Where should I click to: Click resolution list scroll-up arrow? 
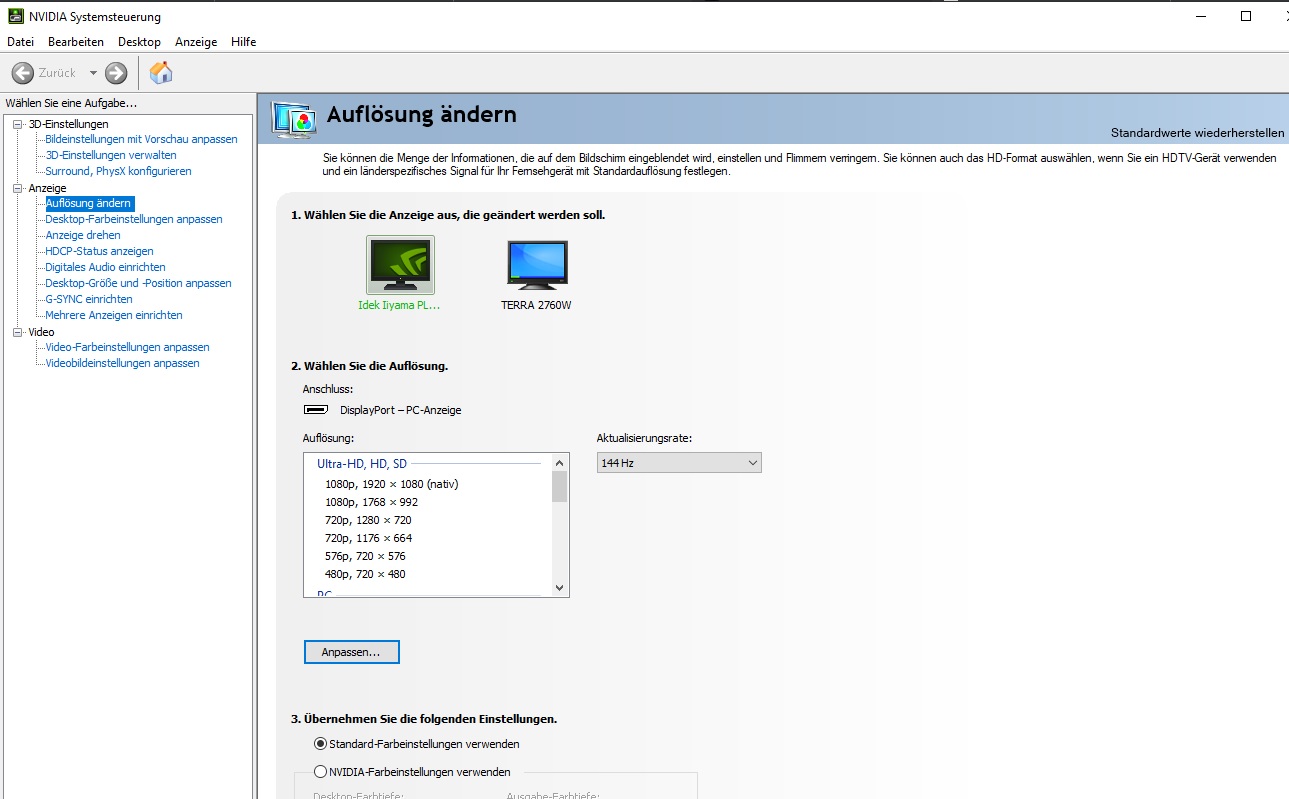click(559, 462)
